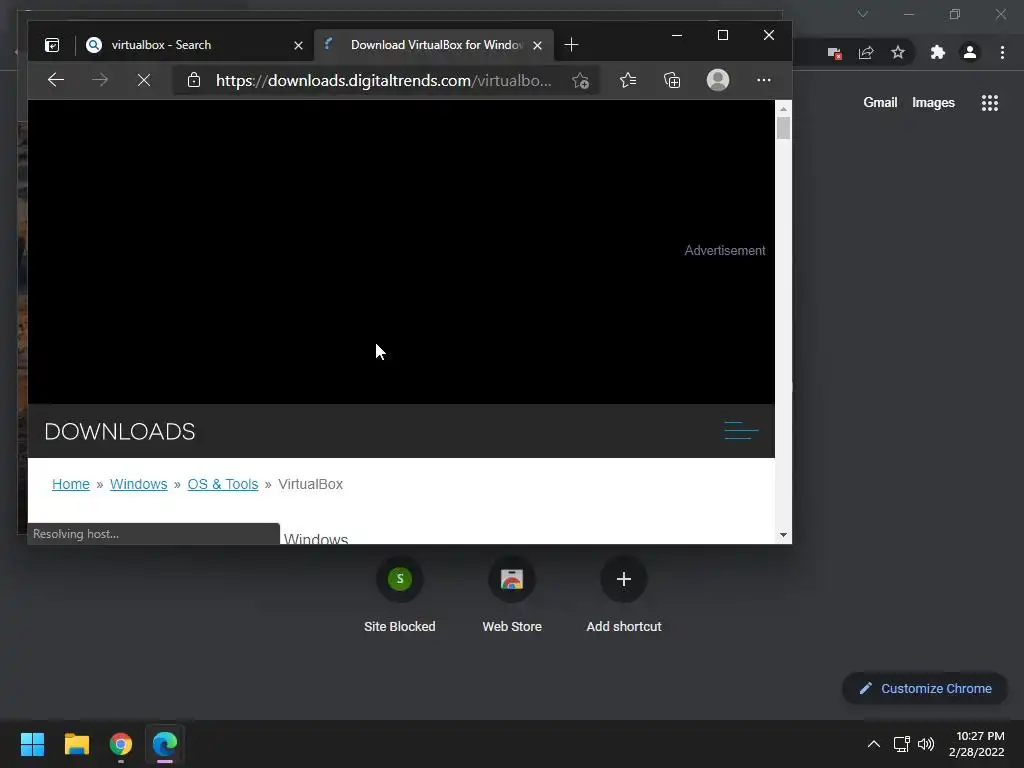Open Chrome three-dot menu
Image resolution: width=1024 pixels, height=768 pixels.
pos(1002,52)
